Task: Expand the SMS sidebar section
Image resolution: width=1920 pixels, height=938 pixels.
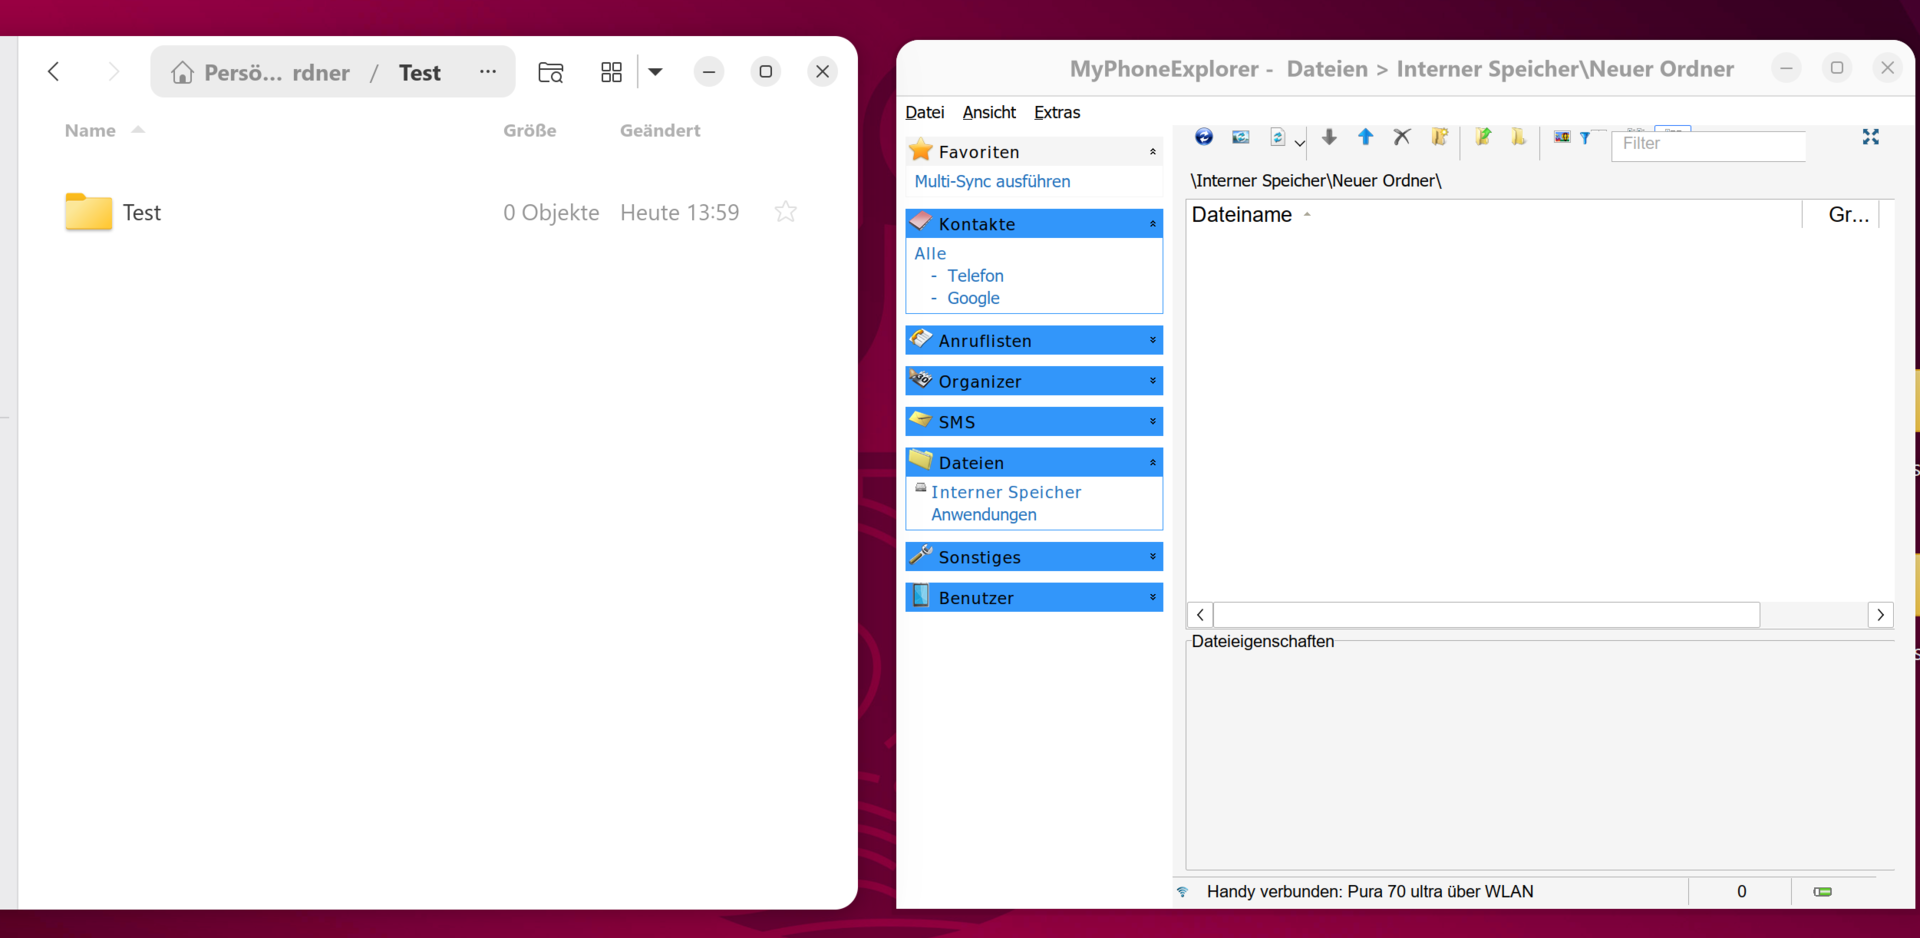Action: click(1152, 422)
